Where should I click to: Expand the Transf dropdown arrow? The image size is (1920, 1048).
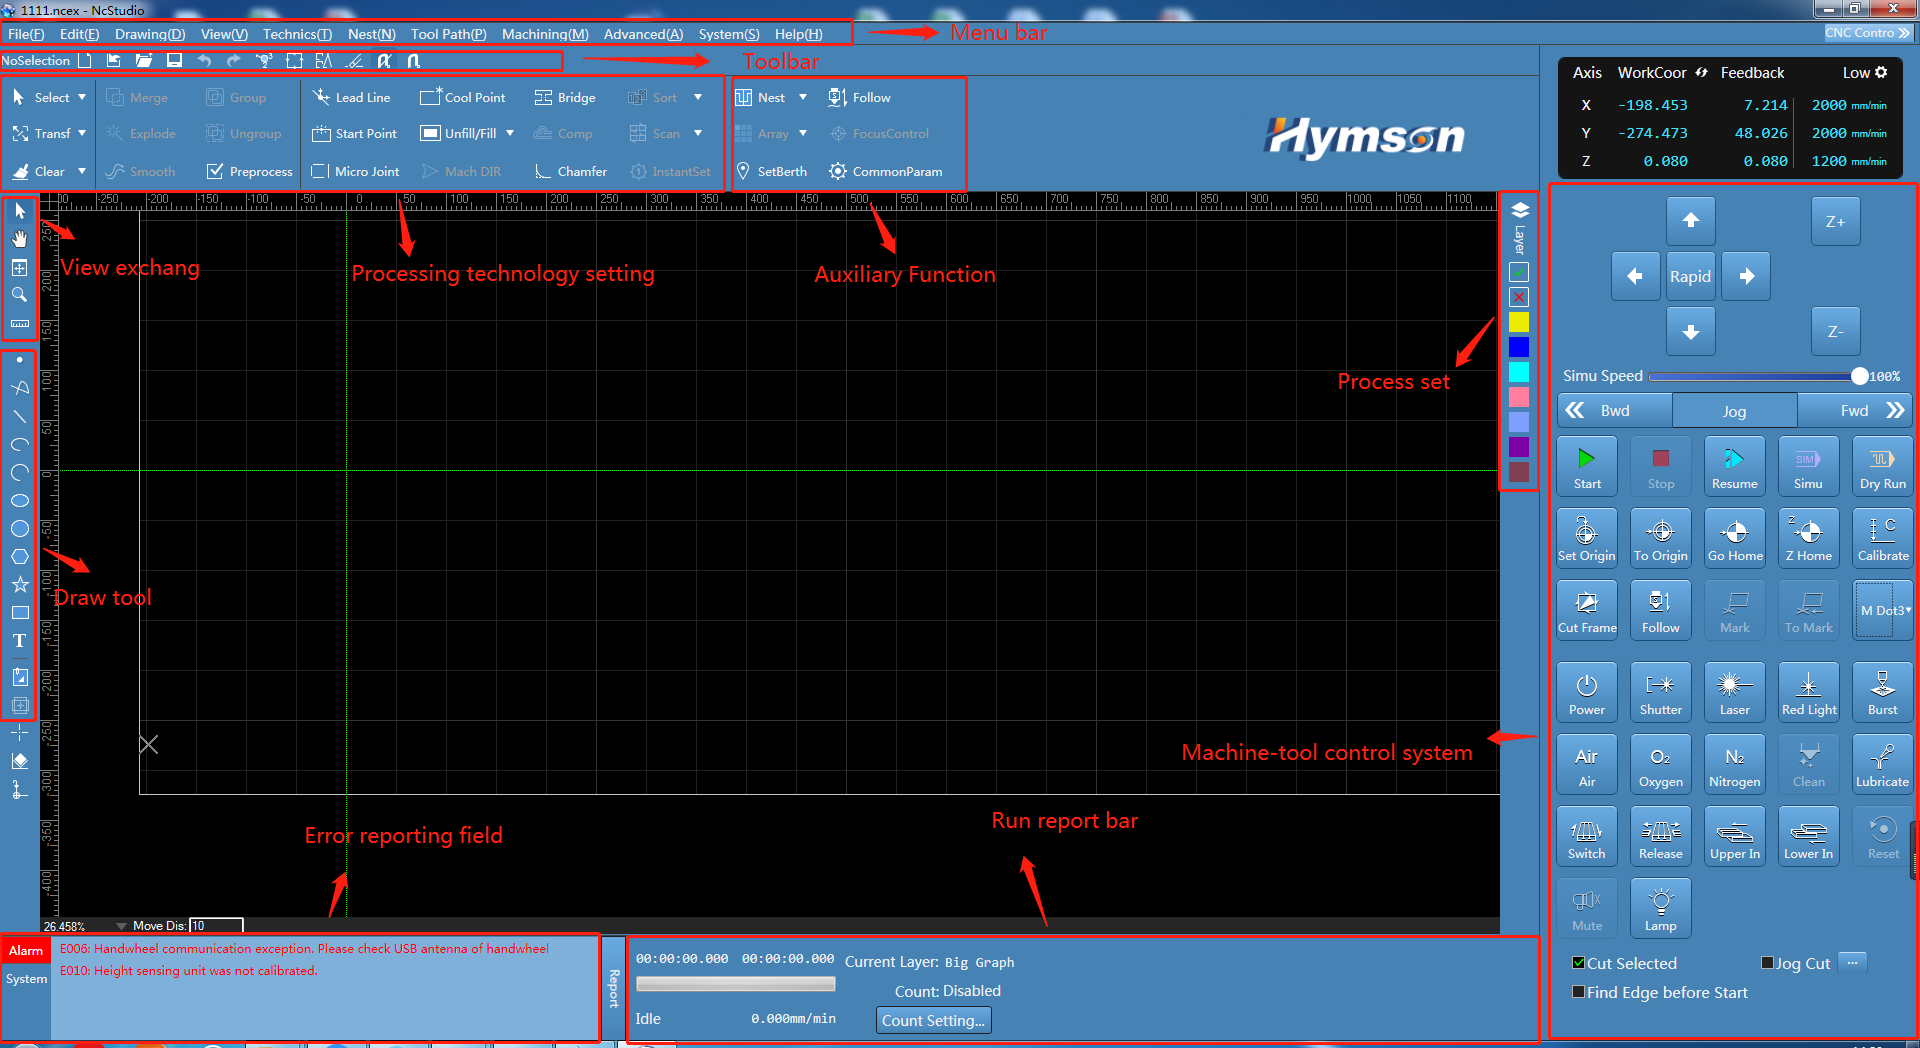tap(82, 133)
